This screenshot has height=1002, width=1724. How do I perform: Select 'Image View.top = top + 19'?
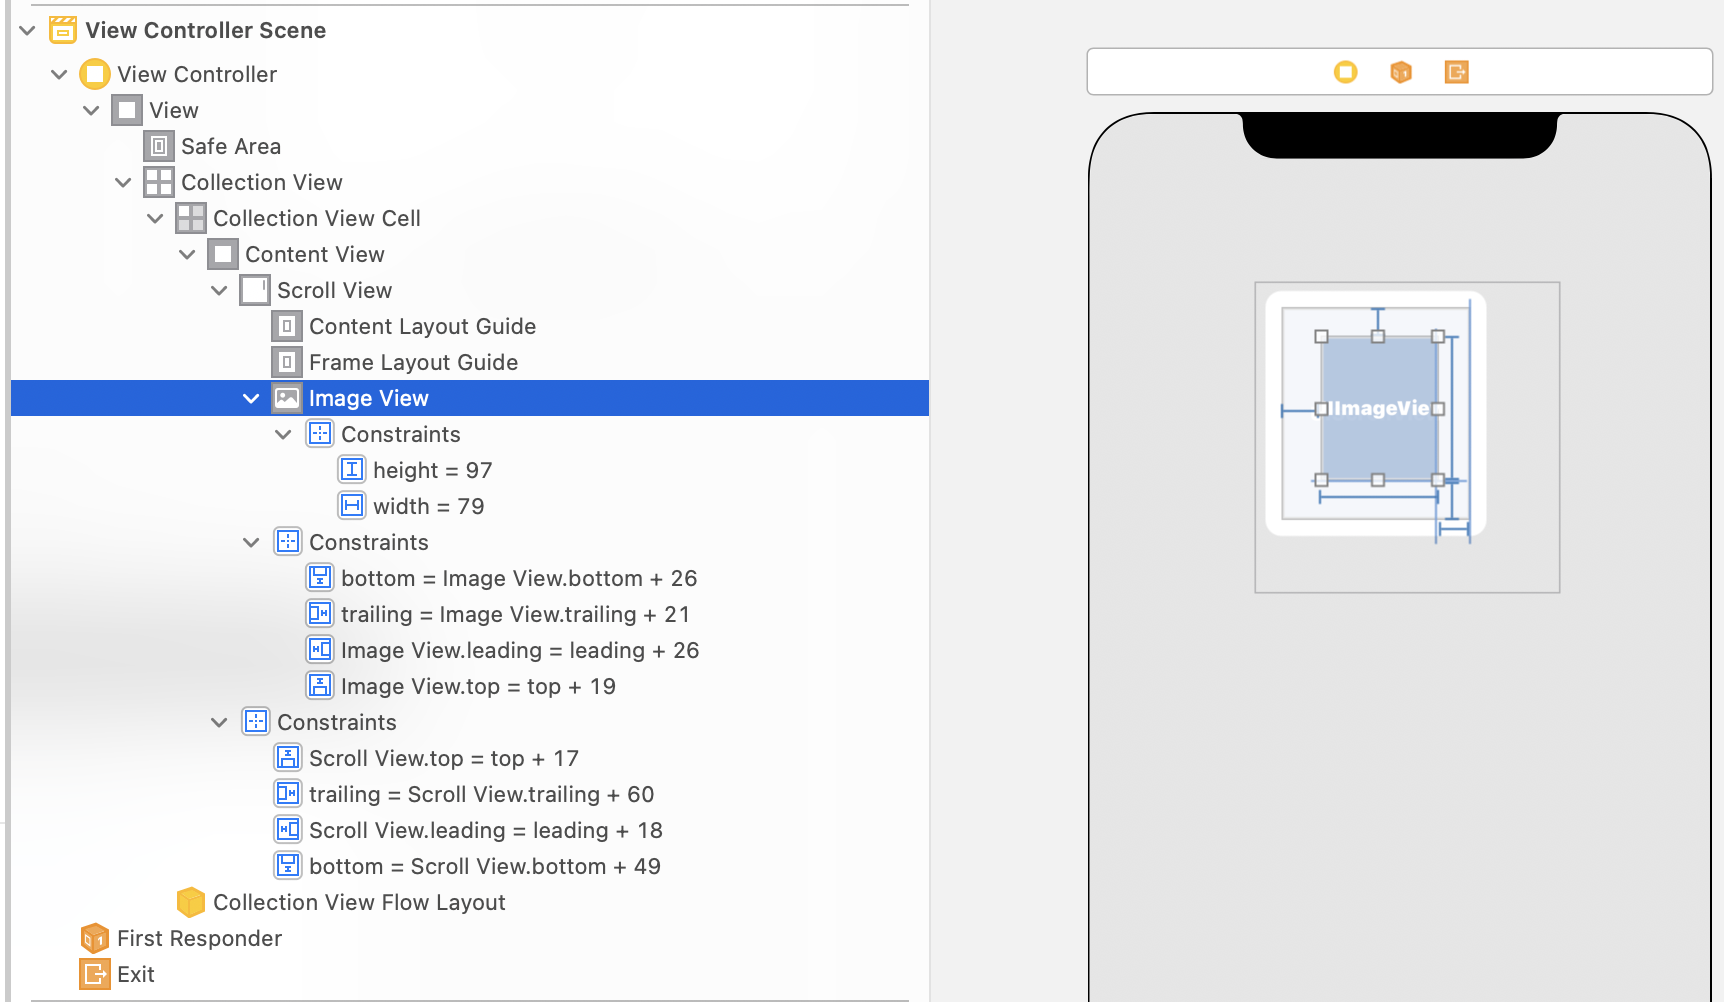pyautogui.click(x=478, y=686)
